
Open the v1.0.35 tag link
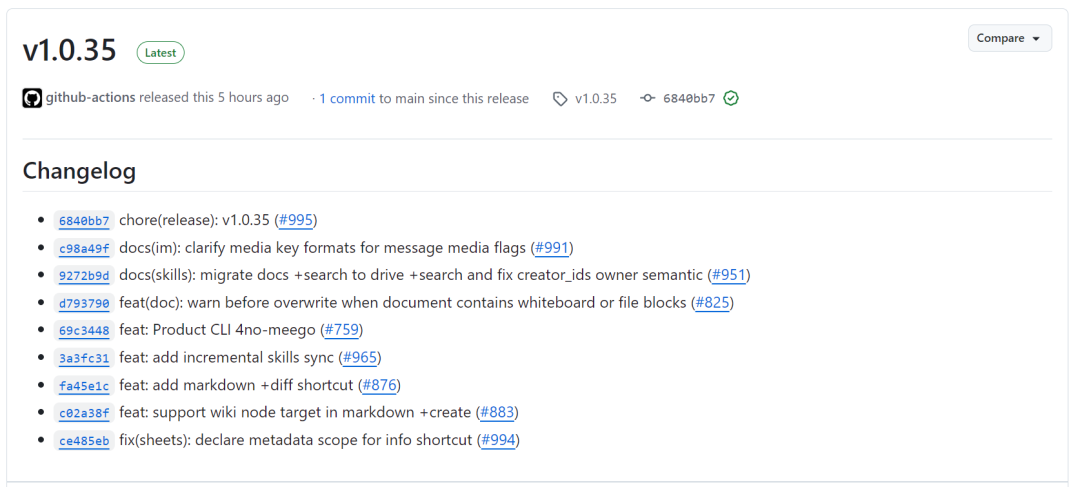(x=596, y=99)
